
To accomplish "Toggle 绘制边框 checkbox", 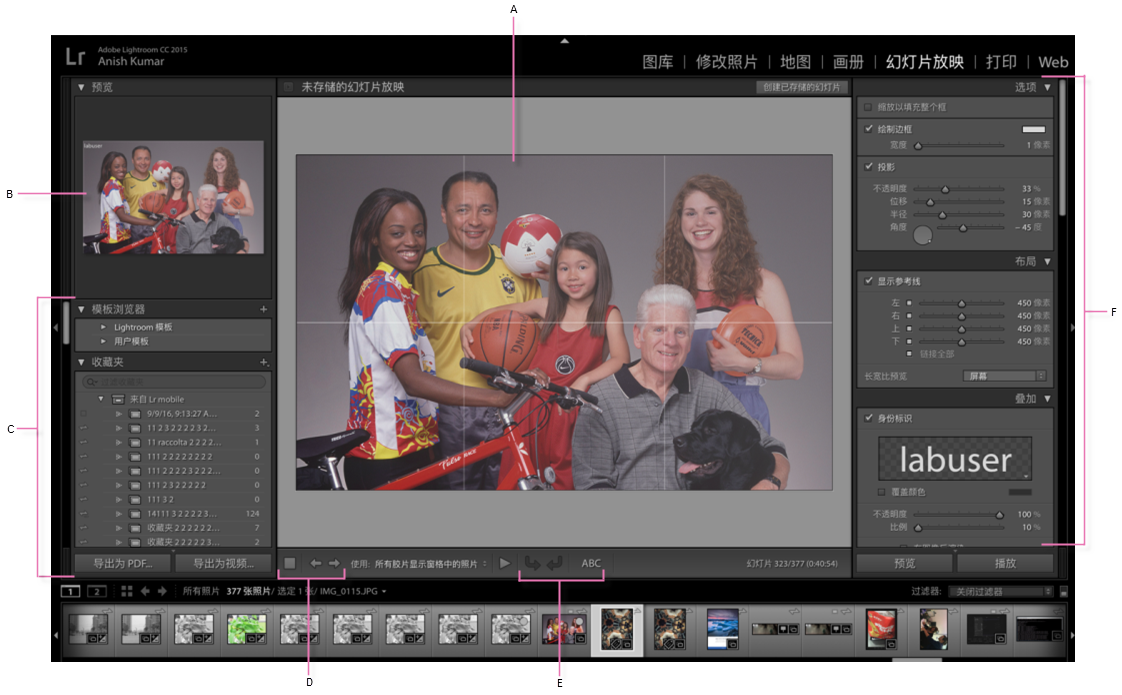I will (869, 129).
